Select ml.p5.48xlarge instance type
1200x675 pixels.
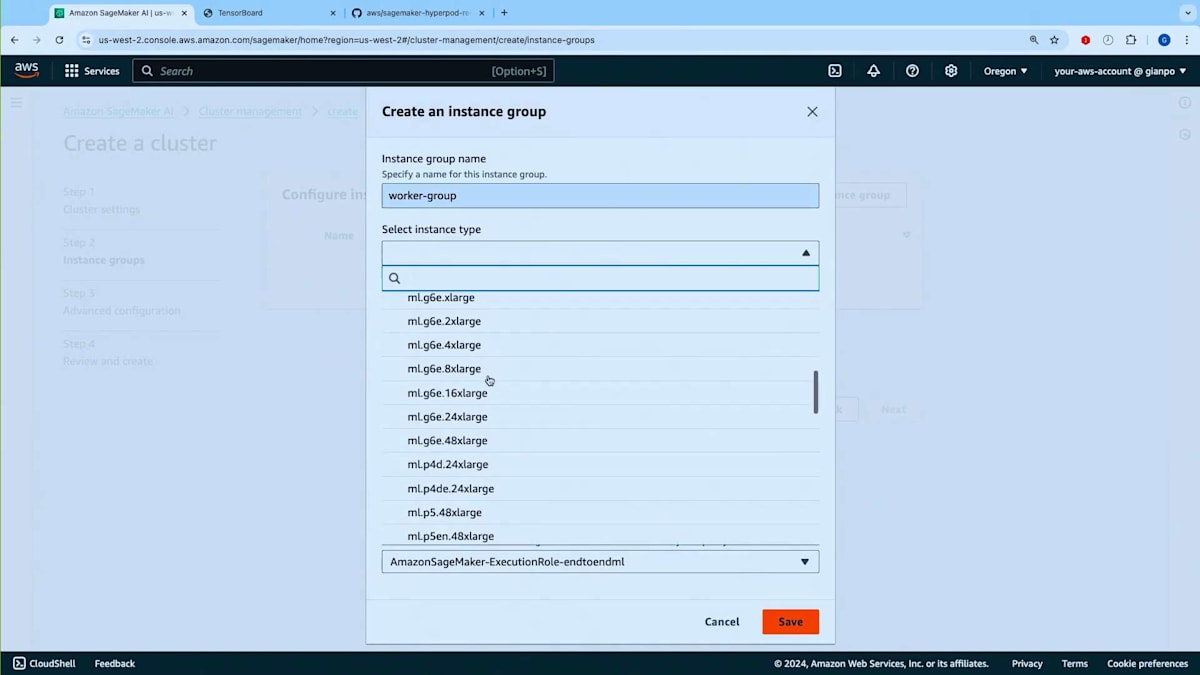tap(600, 513)
